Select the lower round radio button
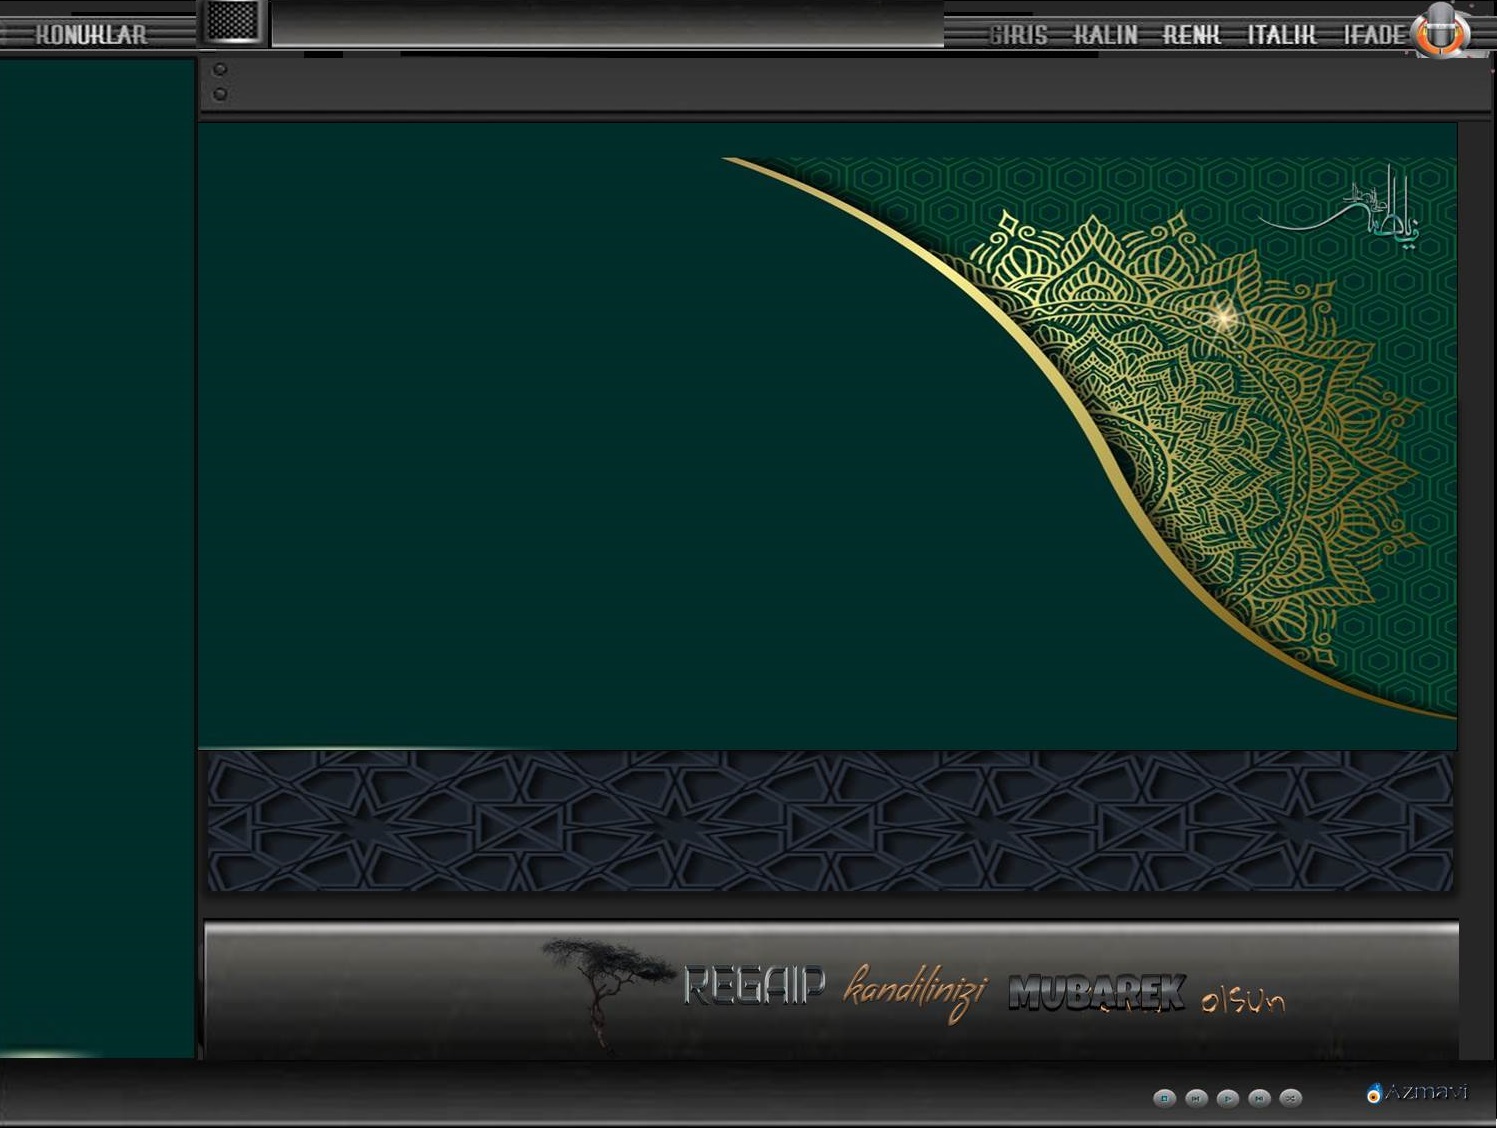The image size is (1497, 1128). (x=220, y=94)
